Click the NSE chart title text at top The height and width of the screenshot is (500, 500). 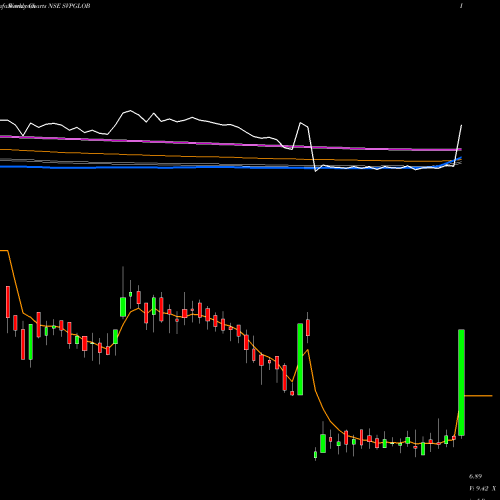(45, 6)
